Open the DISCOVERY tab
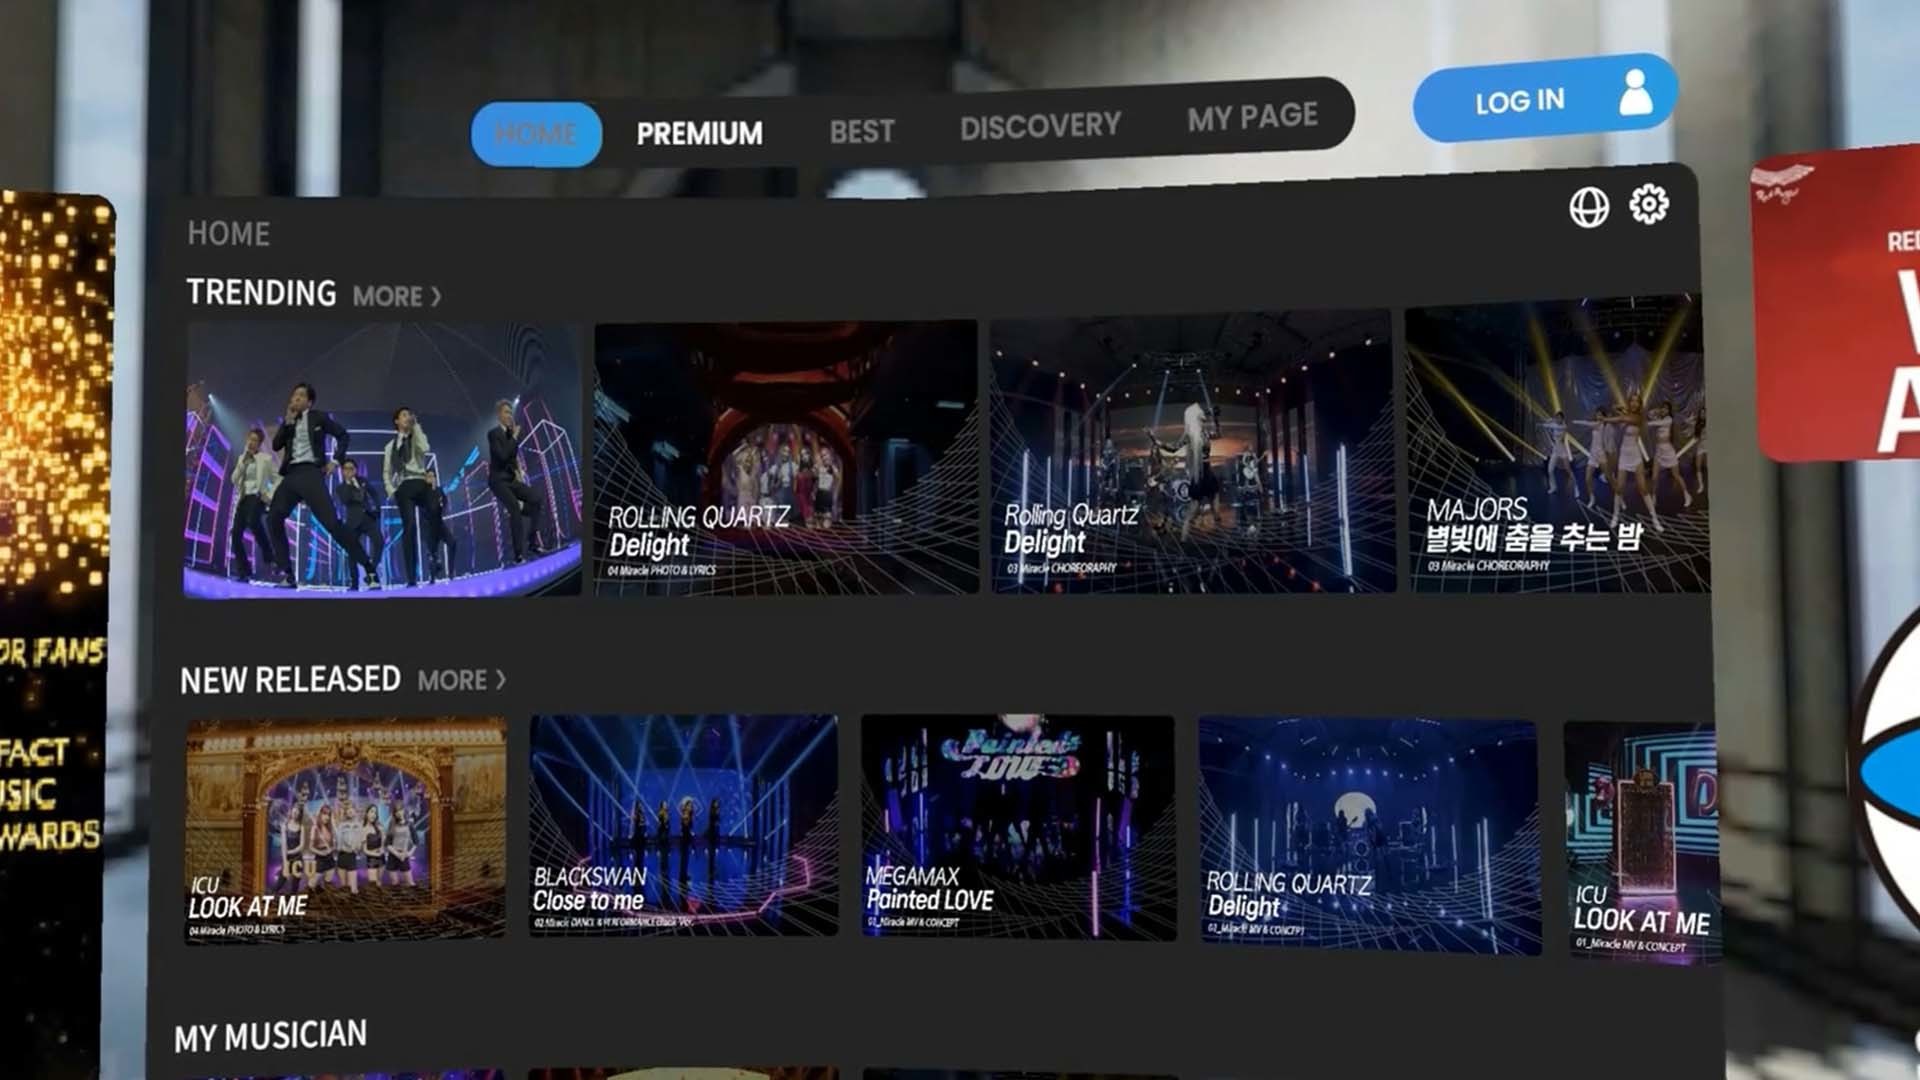The image size is (1920, 1080). click(x=1040, y=126)
